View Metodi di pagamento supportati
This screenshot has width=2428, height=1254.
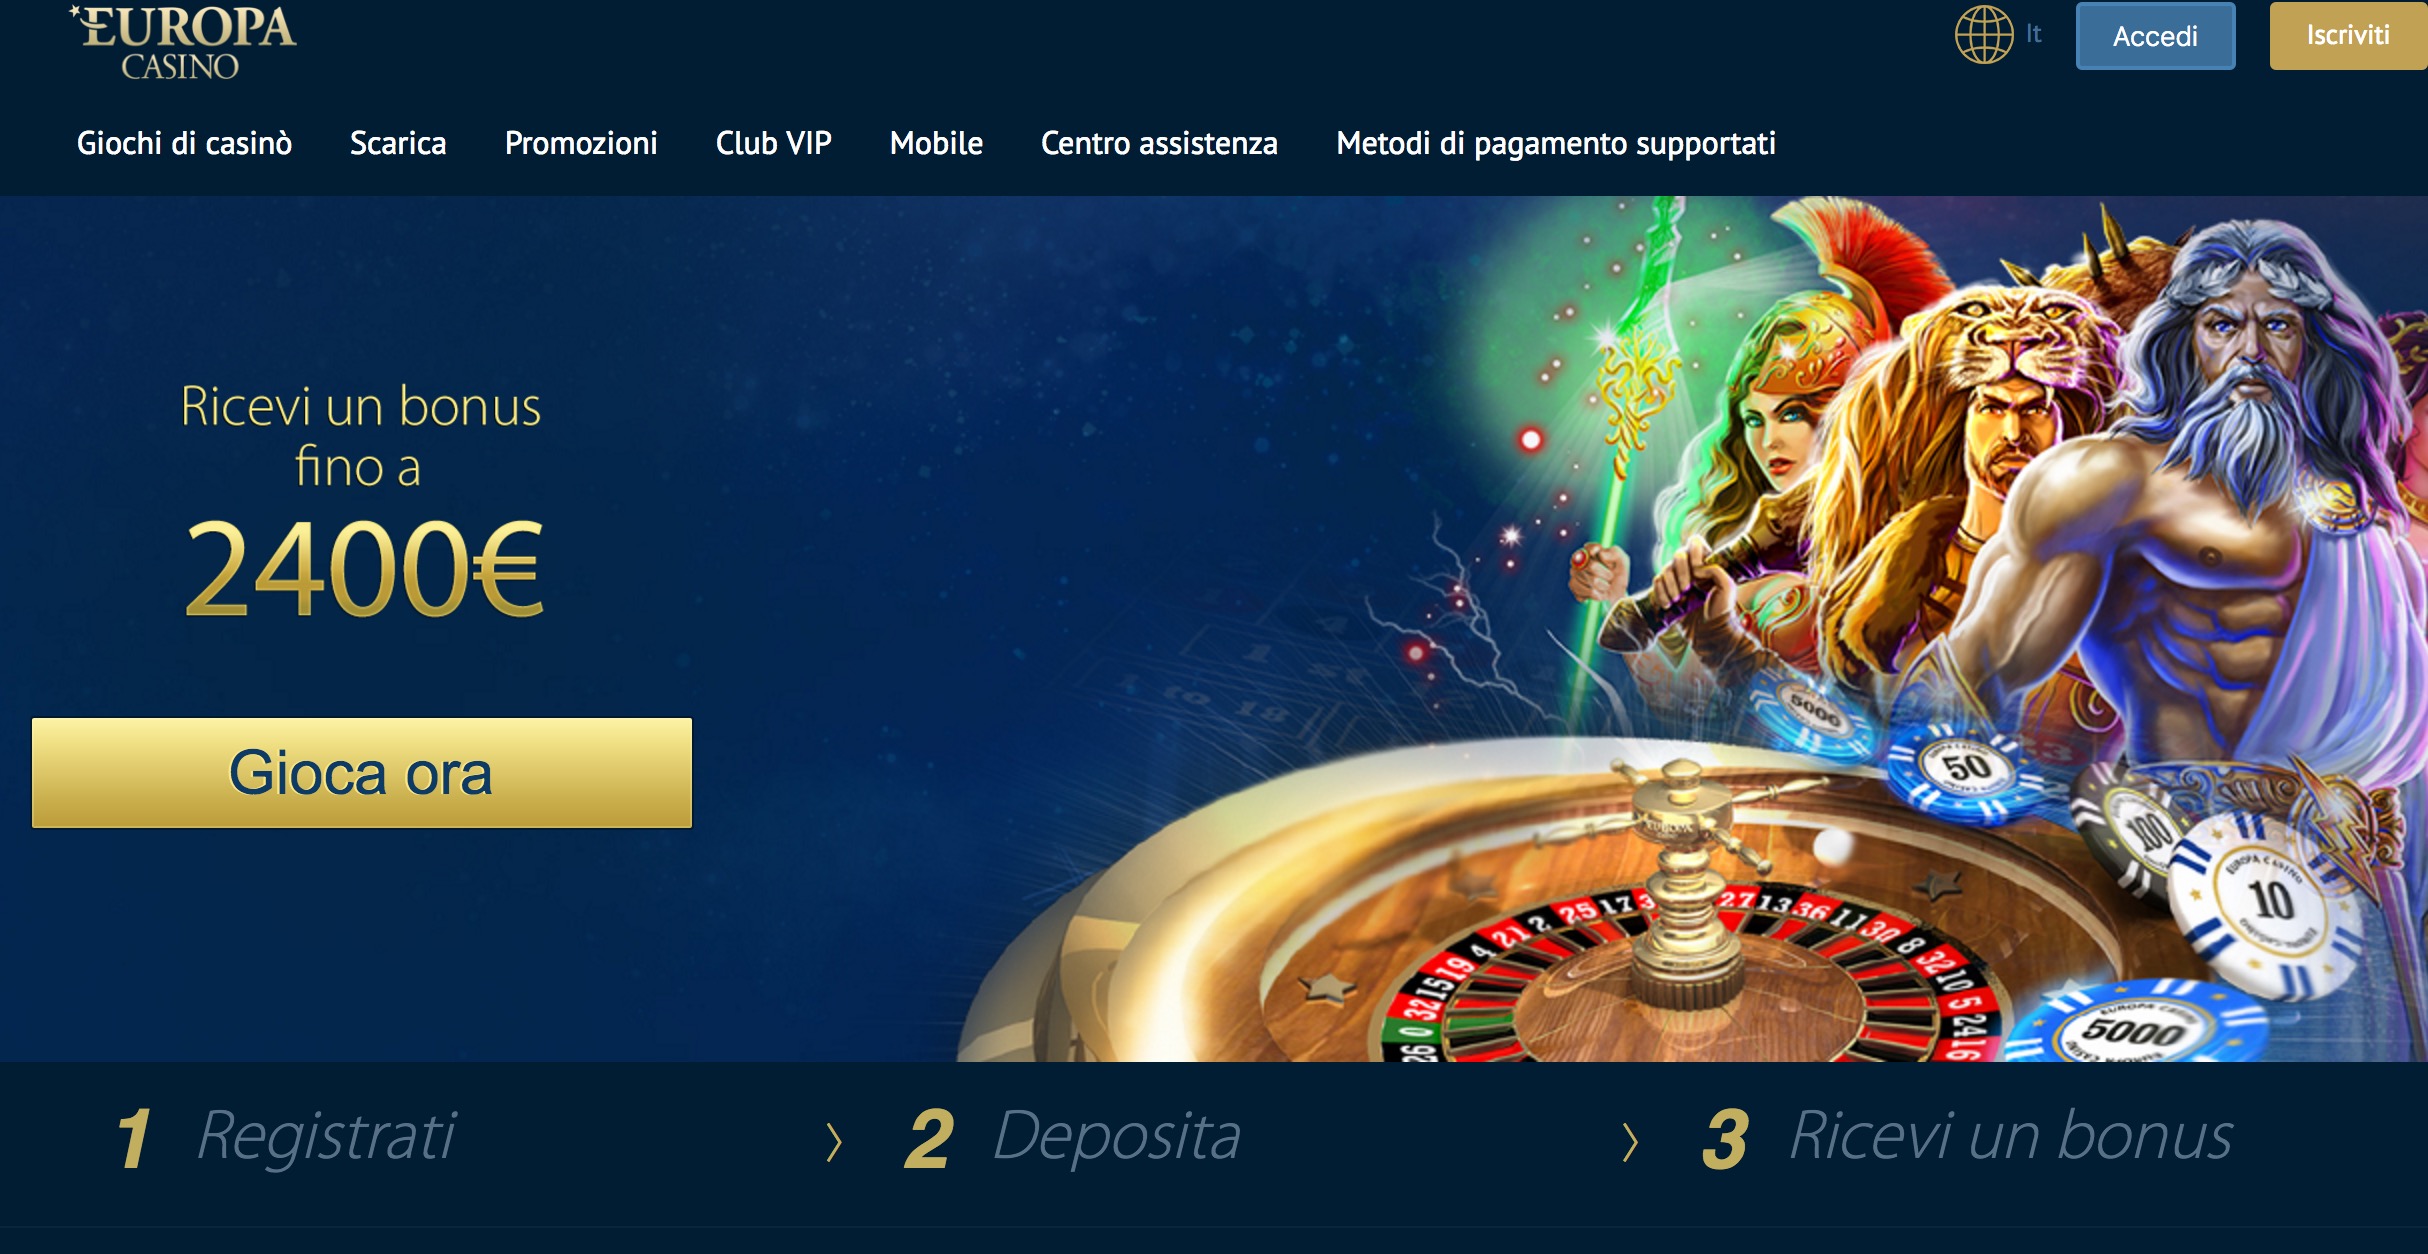point(1556,143)
